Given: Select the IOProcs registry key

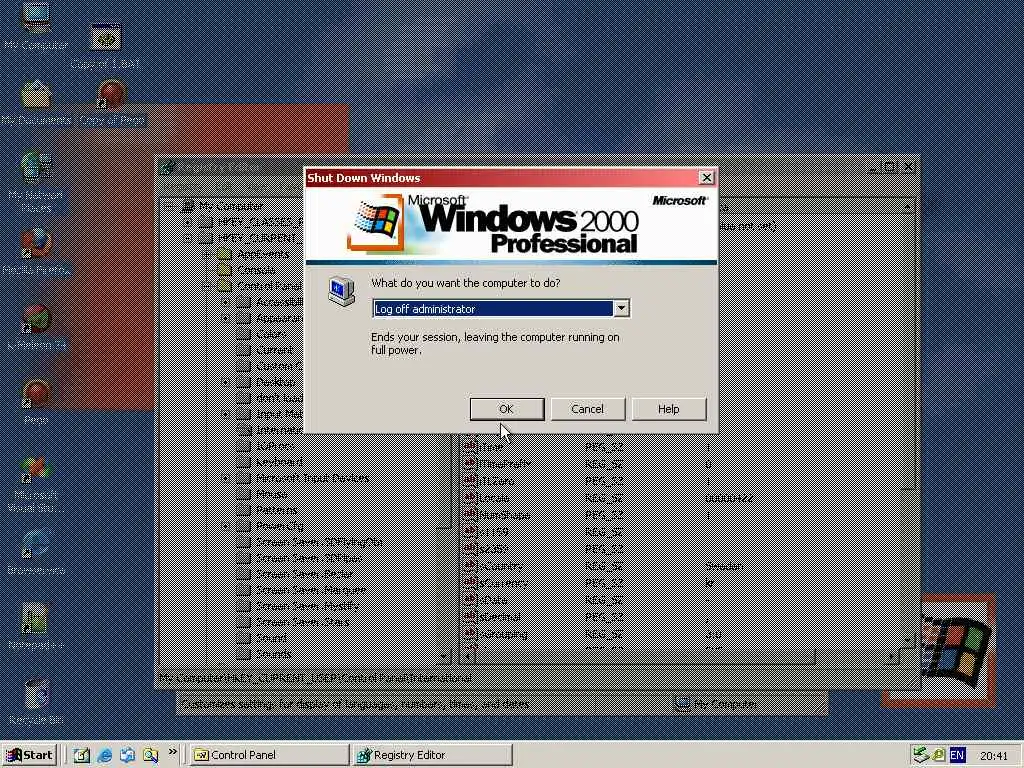Looking at the screenshot, I should [x=275, y=446].
